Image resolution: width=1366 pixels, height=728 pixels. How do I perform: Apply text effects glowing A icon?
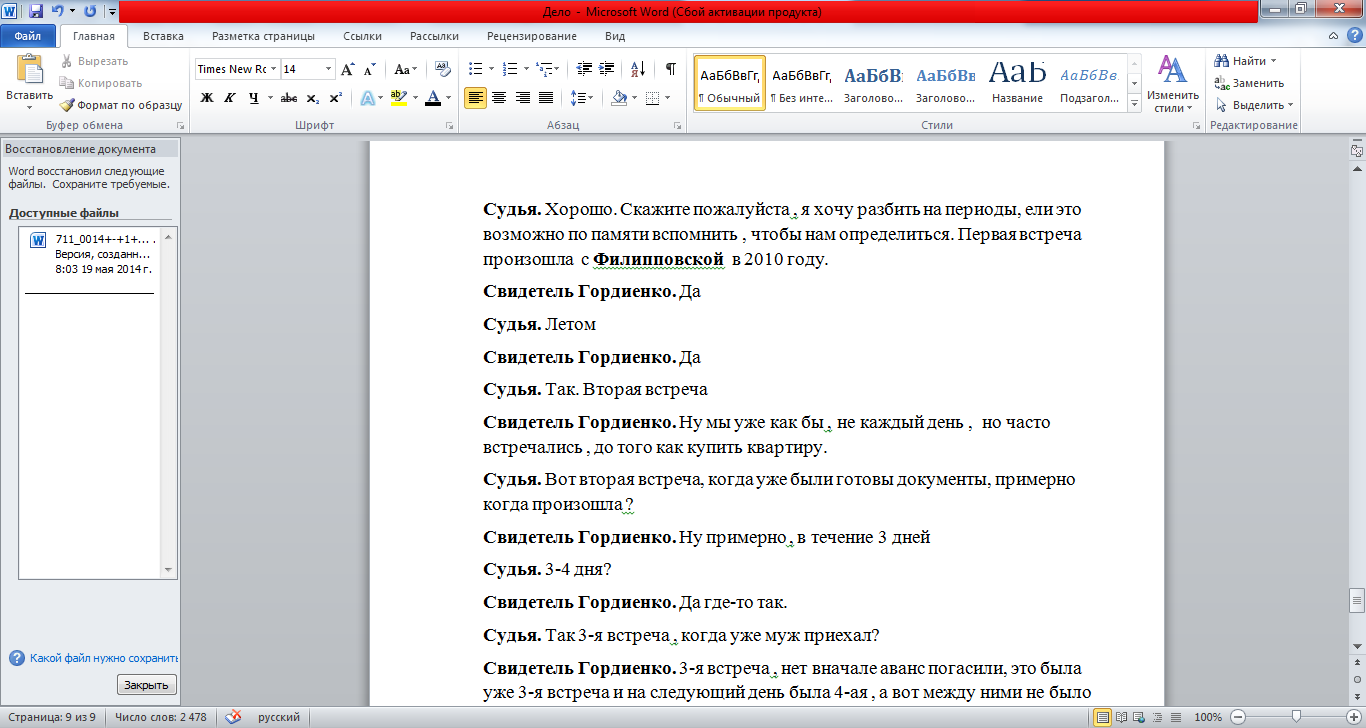point(366,97)
